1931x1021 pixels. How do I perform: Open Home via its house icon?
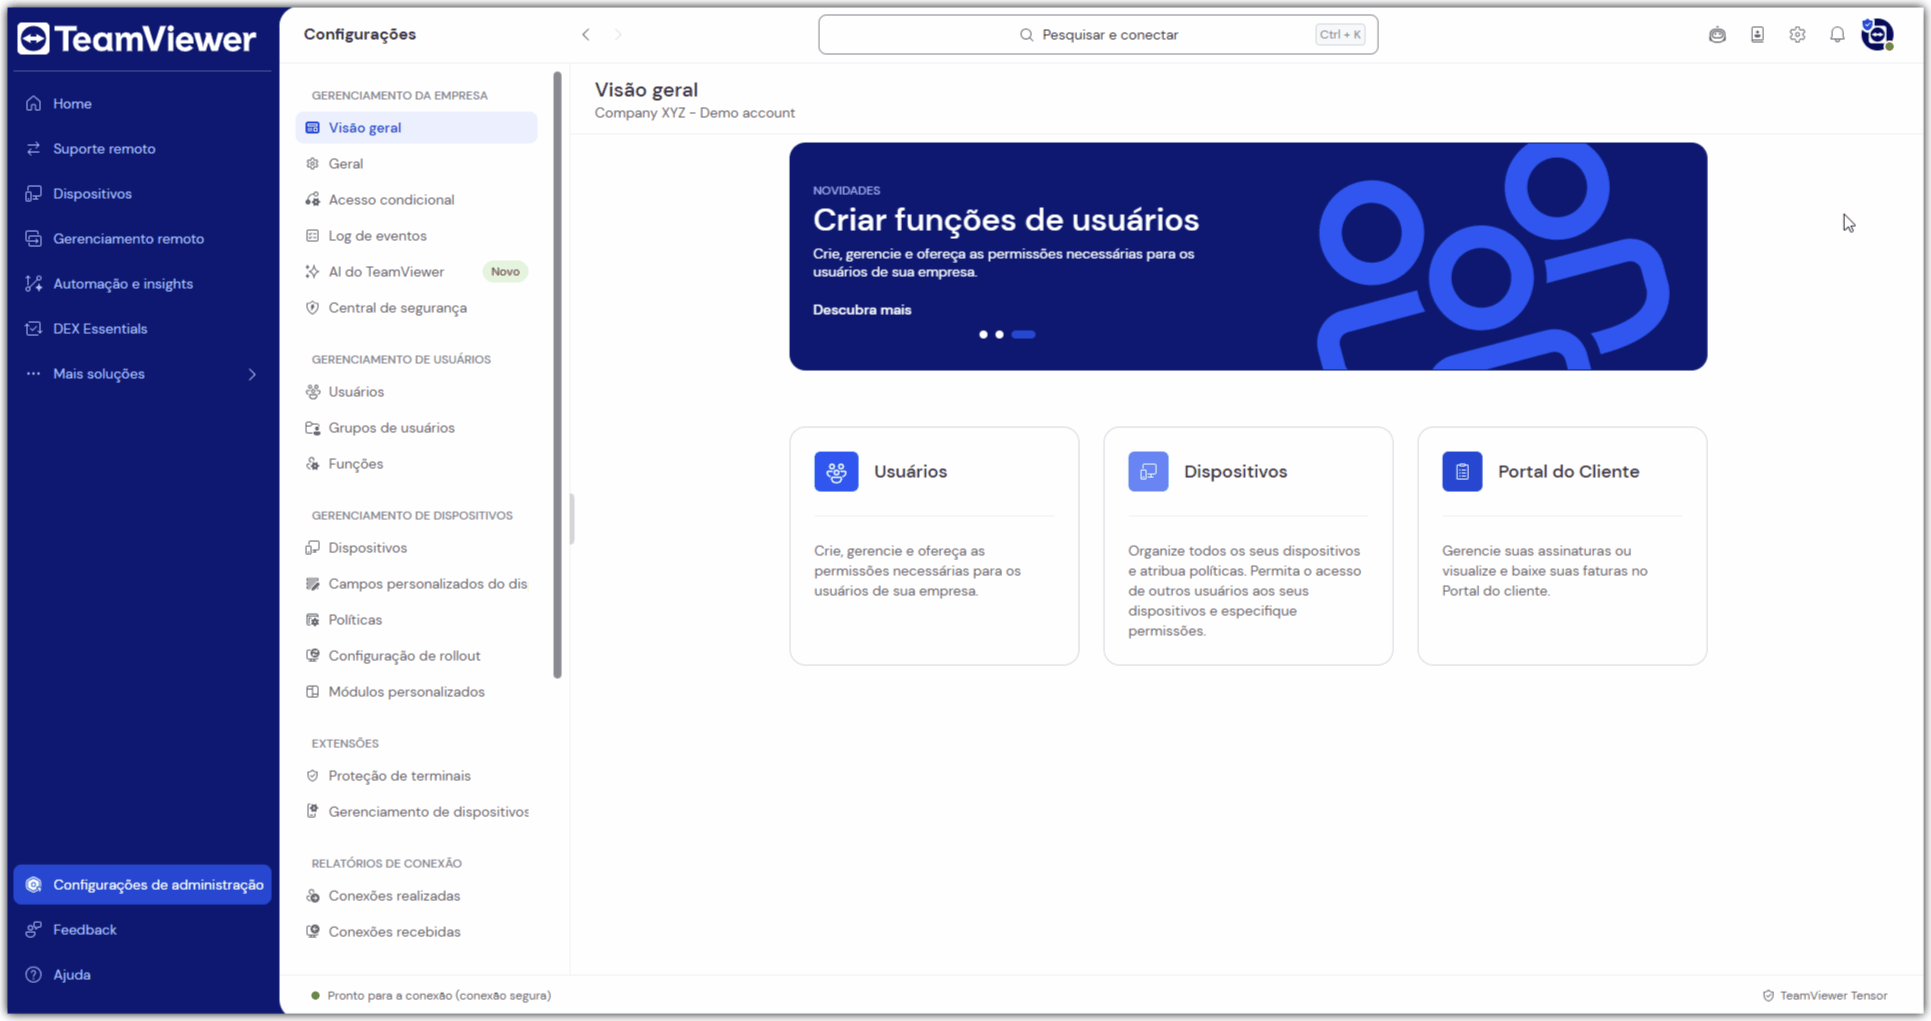tap(34, 103)
